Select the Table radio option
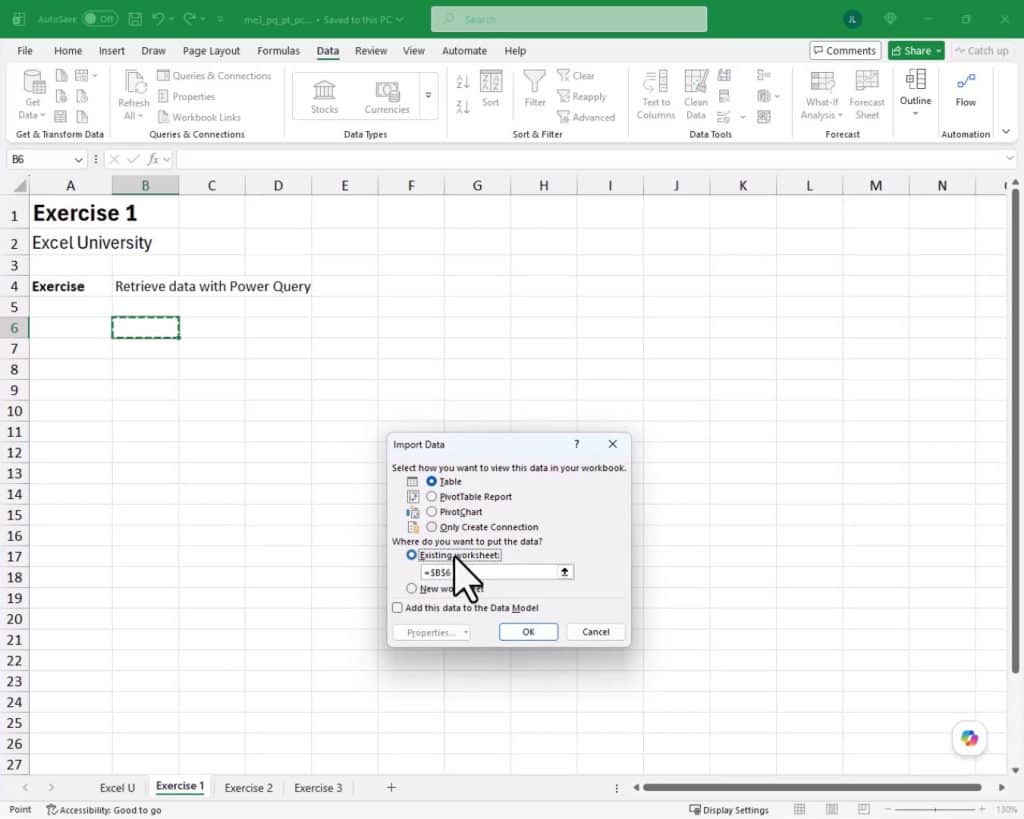This screenshot has width=1024, height=819. [432, 481]
